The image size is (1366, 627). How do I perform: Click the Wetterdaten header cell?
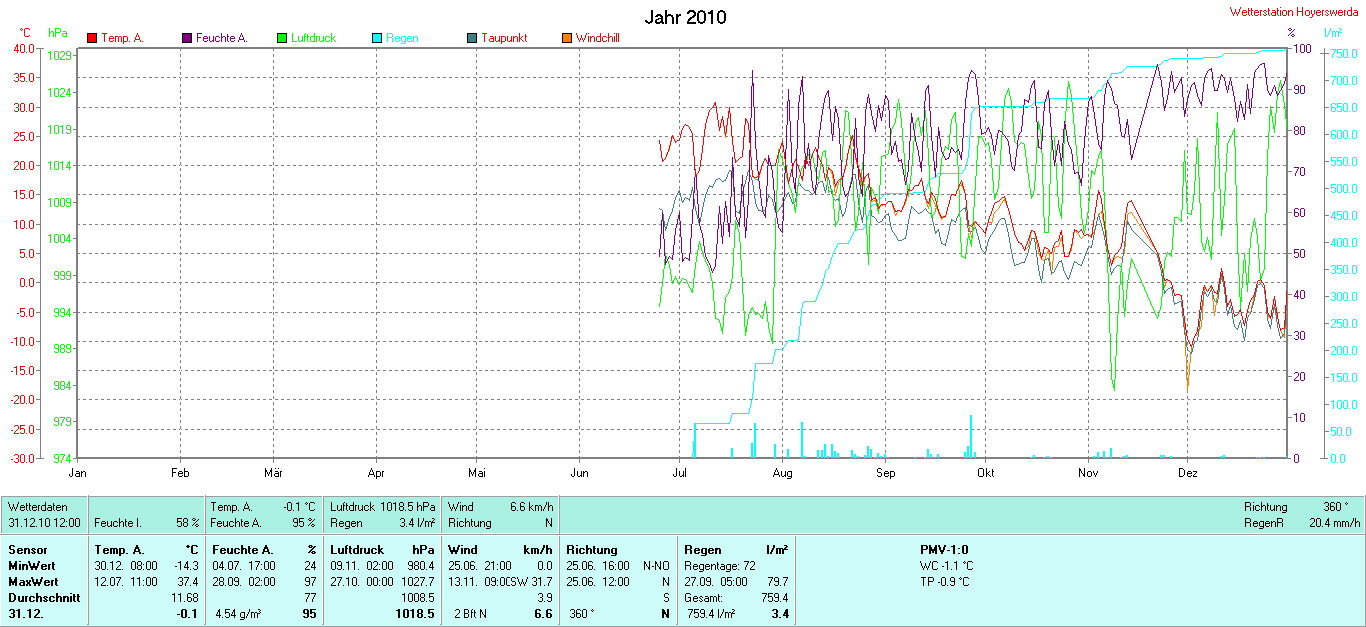tap(38, 507)
